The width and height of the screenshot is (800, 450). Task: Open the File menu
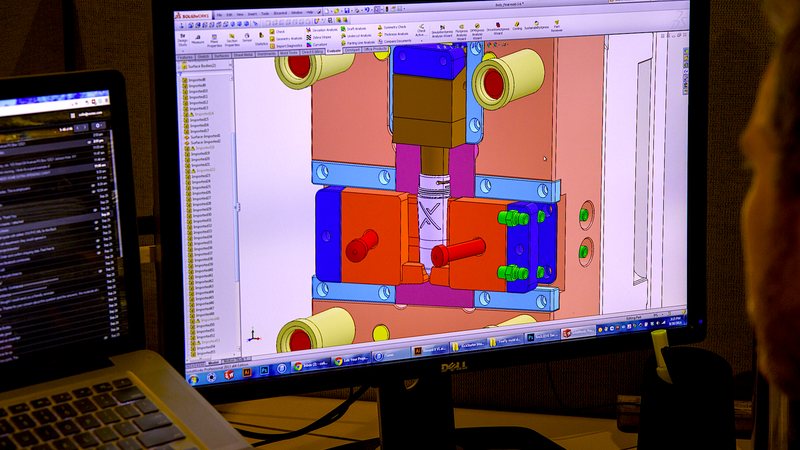click(x=219, y=14)
